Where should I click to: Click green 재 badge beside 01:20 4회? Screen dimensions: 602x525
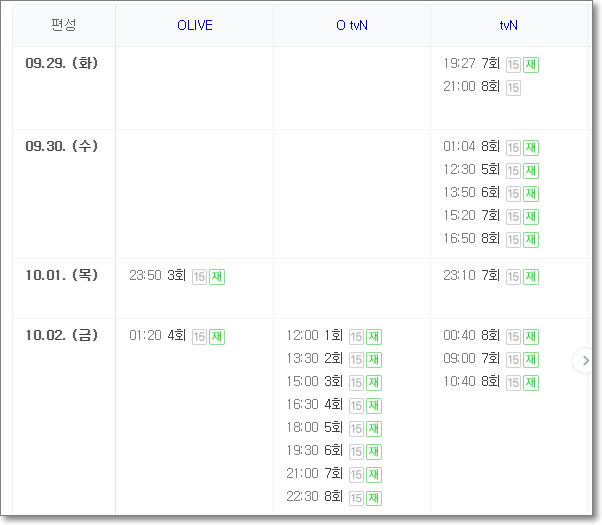coord(217,337)
